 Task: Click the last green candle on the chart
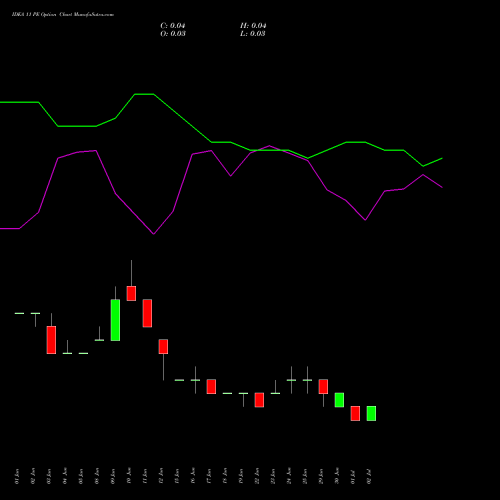point(371,413)
